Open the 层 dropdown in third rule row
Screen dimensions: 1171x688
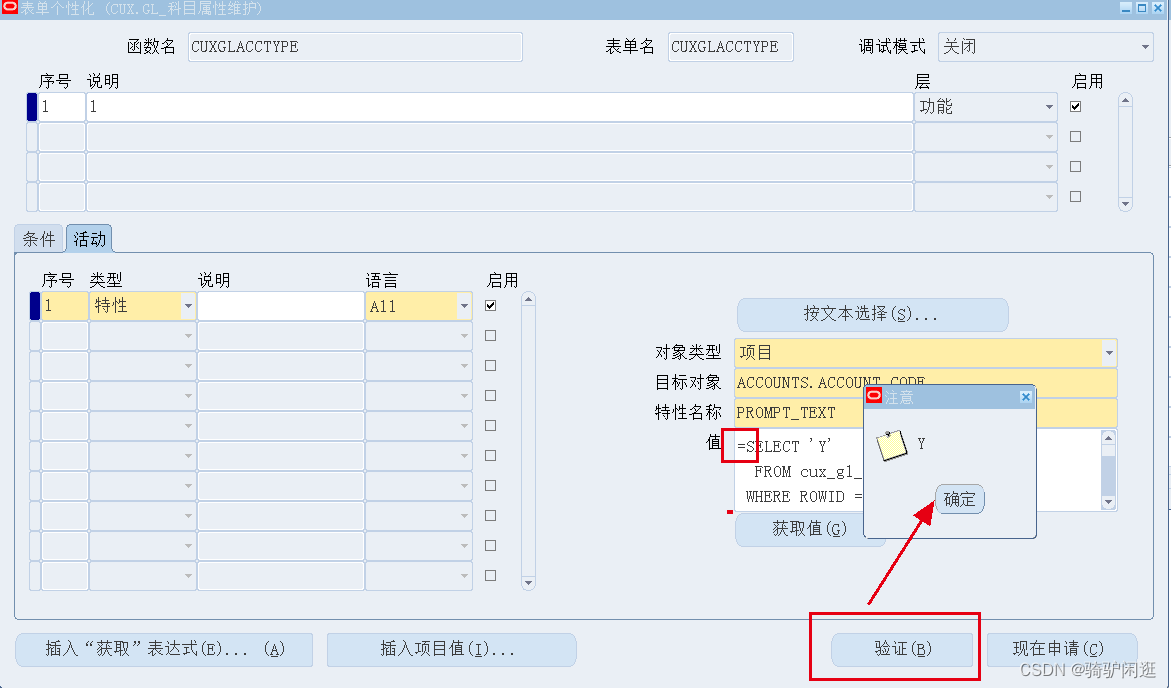[x=1049, y=167]
